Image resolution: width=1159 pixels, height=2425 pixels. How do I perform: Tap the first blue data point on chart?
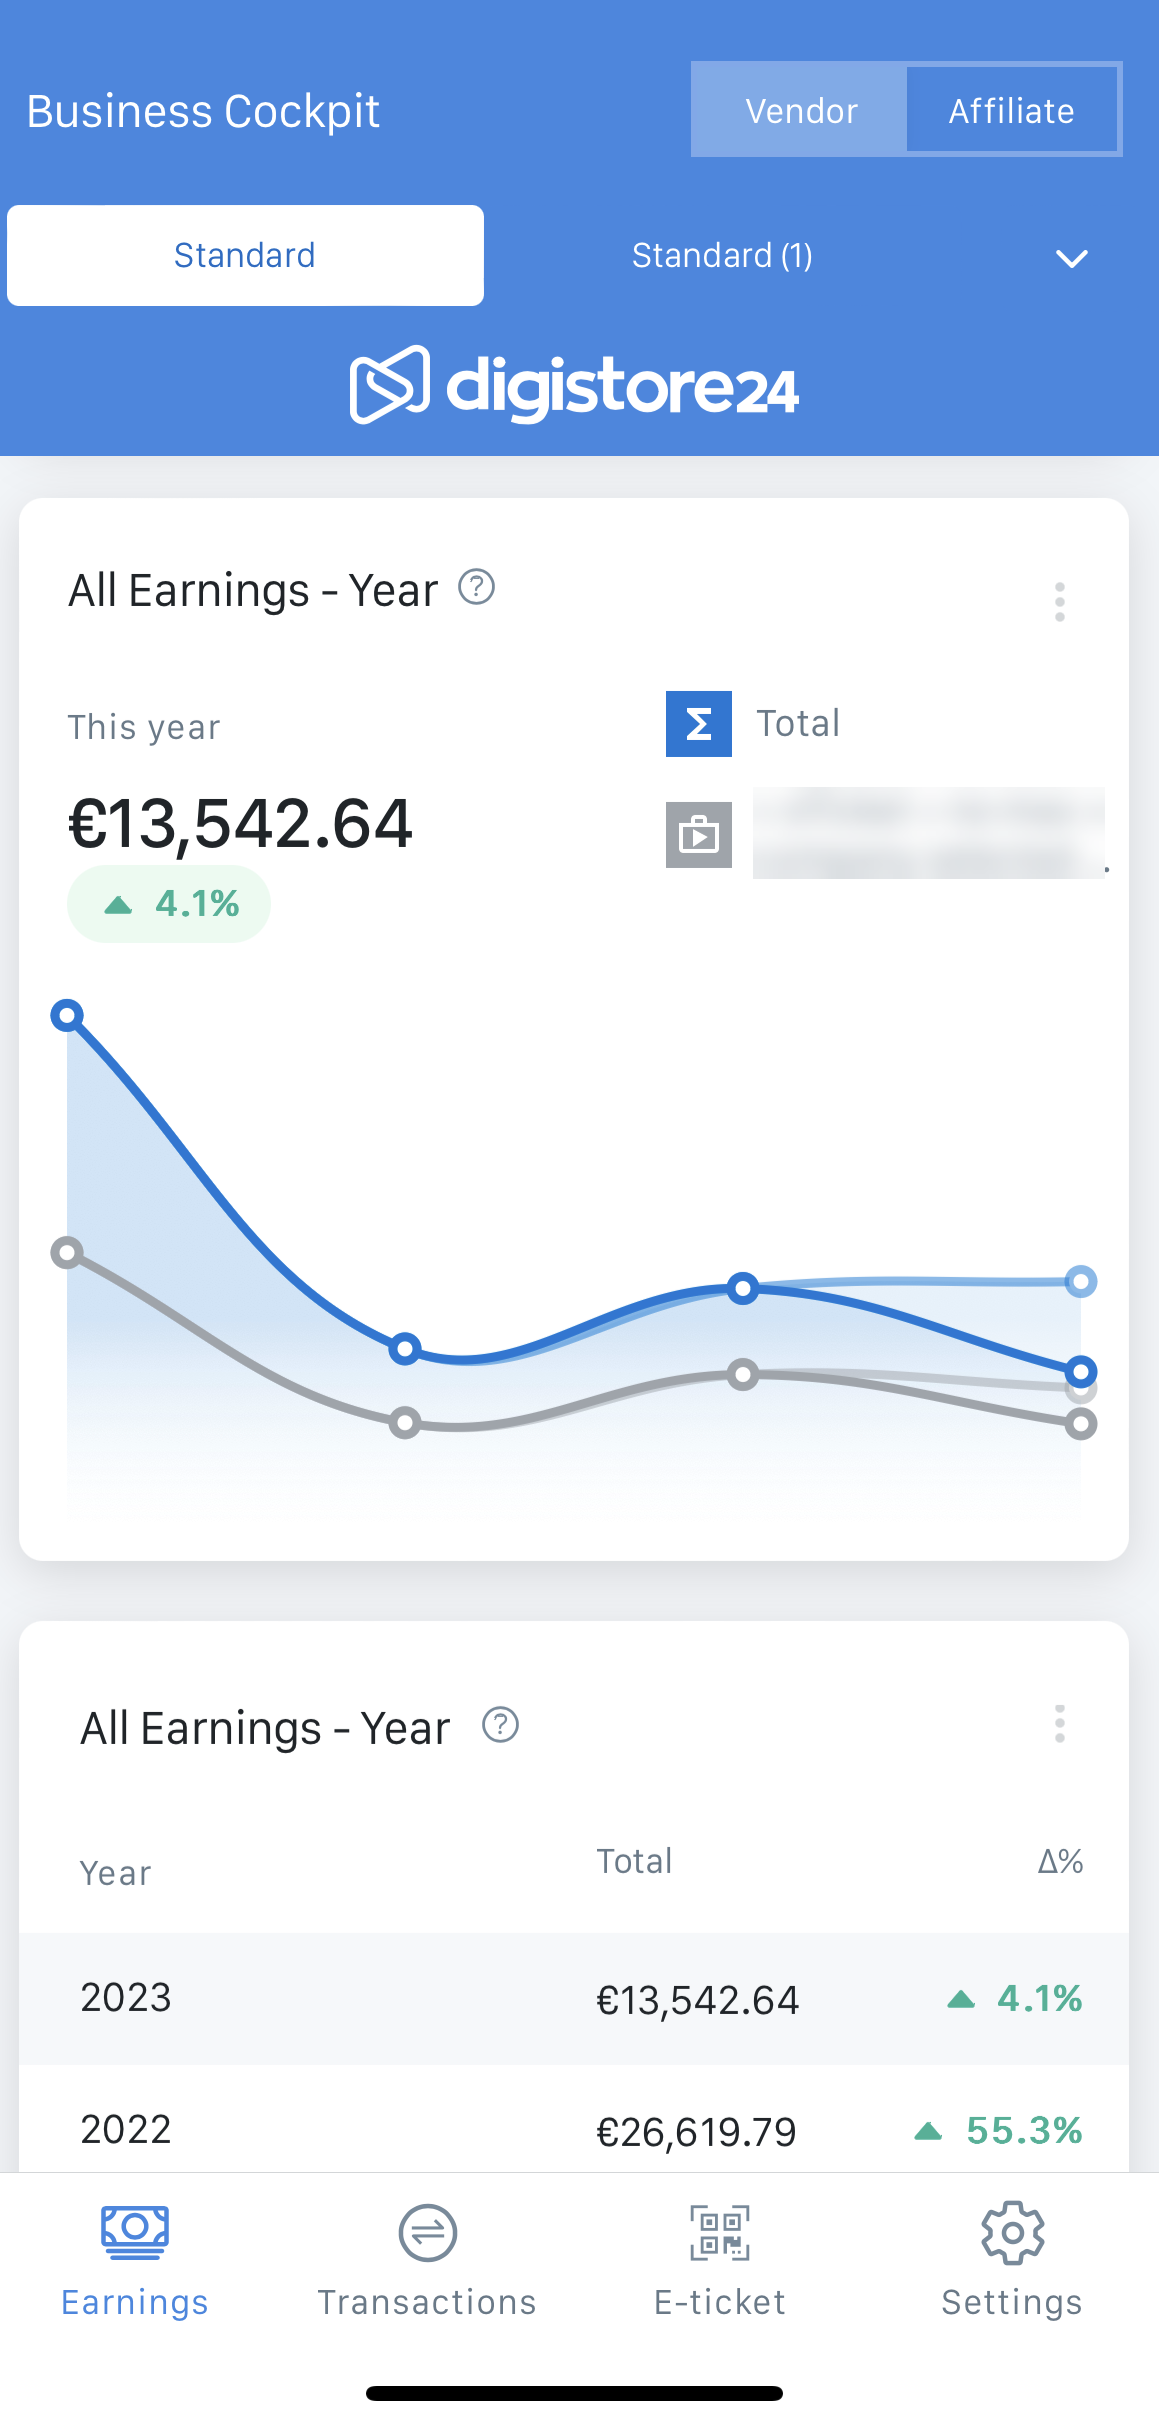click(67, 1016)
